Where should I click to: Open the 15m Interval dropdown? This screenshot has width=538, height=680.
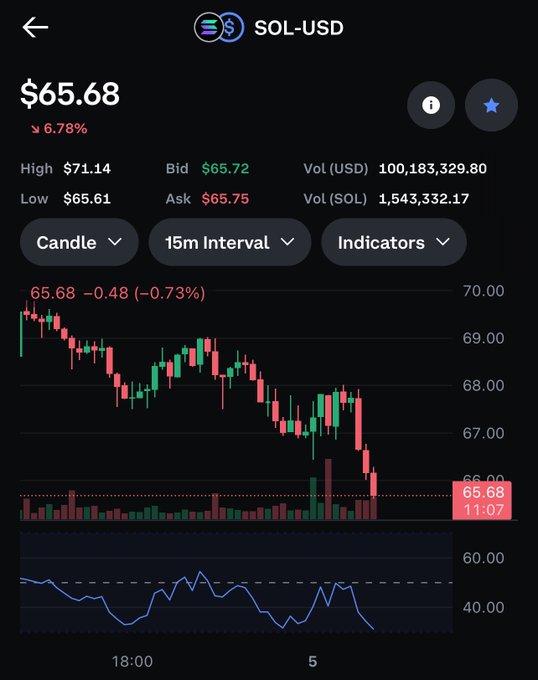tap(230, 242)
